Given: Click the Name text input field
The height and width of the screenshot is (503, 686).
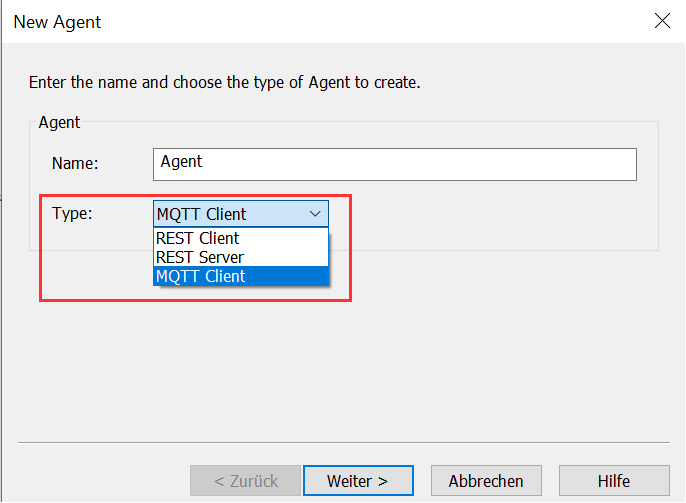Looking at the screenshot, I should coord(396,164).
